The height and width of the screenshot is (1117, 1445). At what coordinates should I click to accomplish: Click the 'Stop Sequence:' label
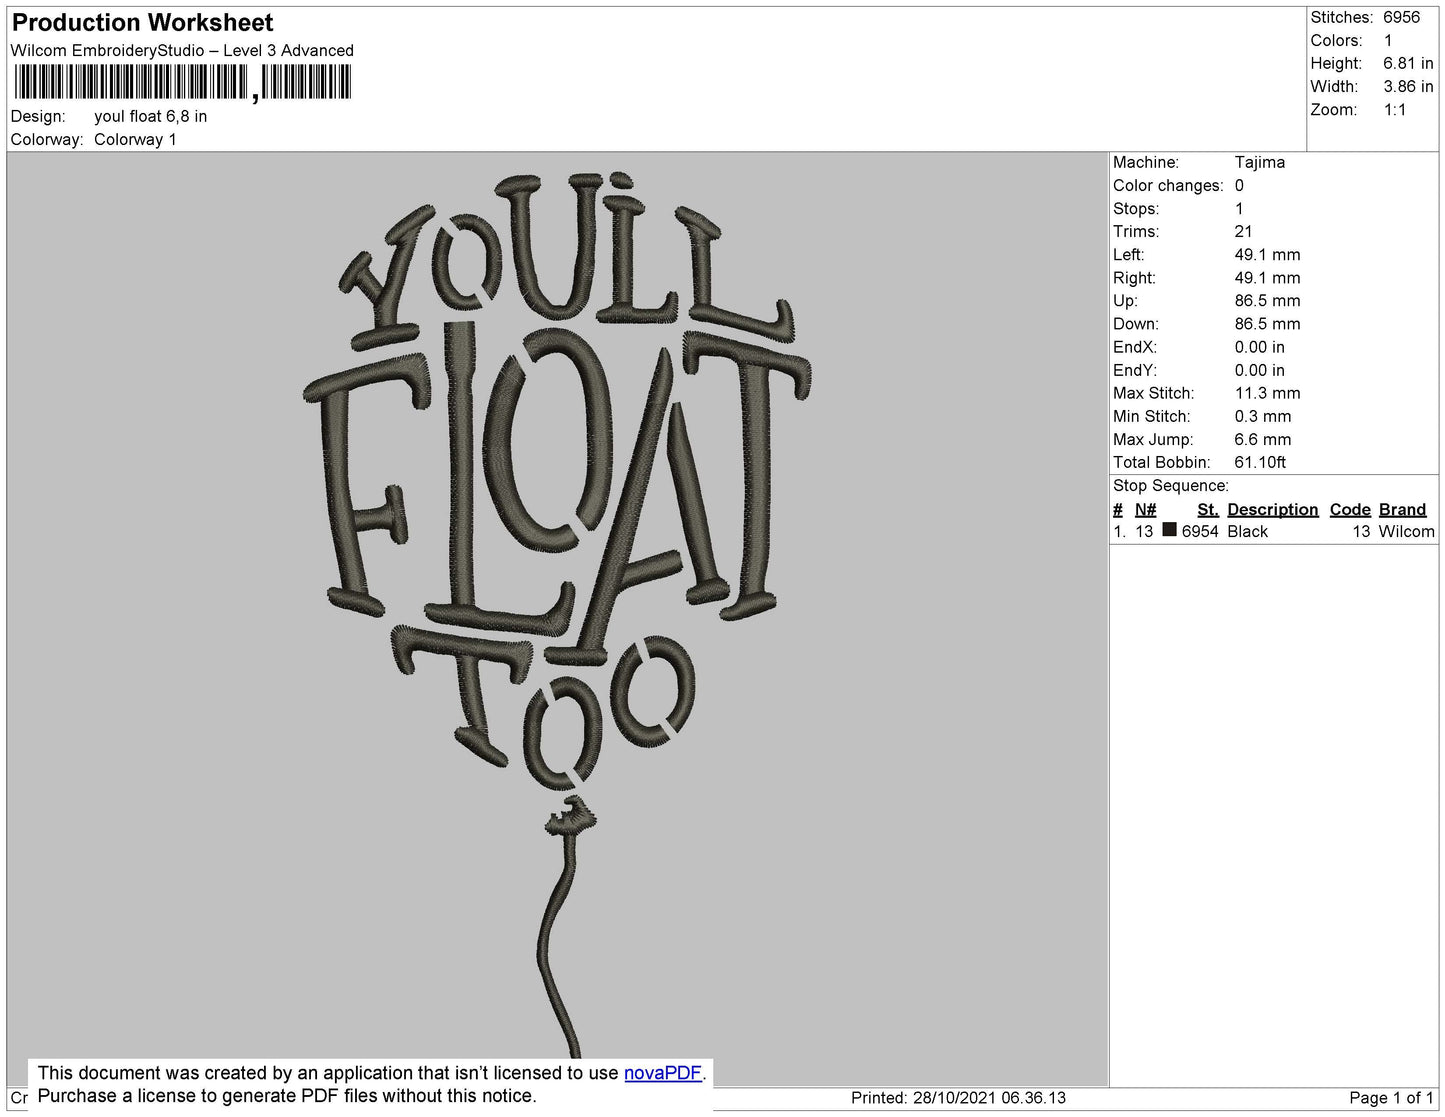pos(1171,485)
